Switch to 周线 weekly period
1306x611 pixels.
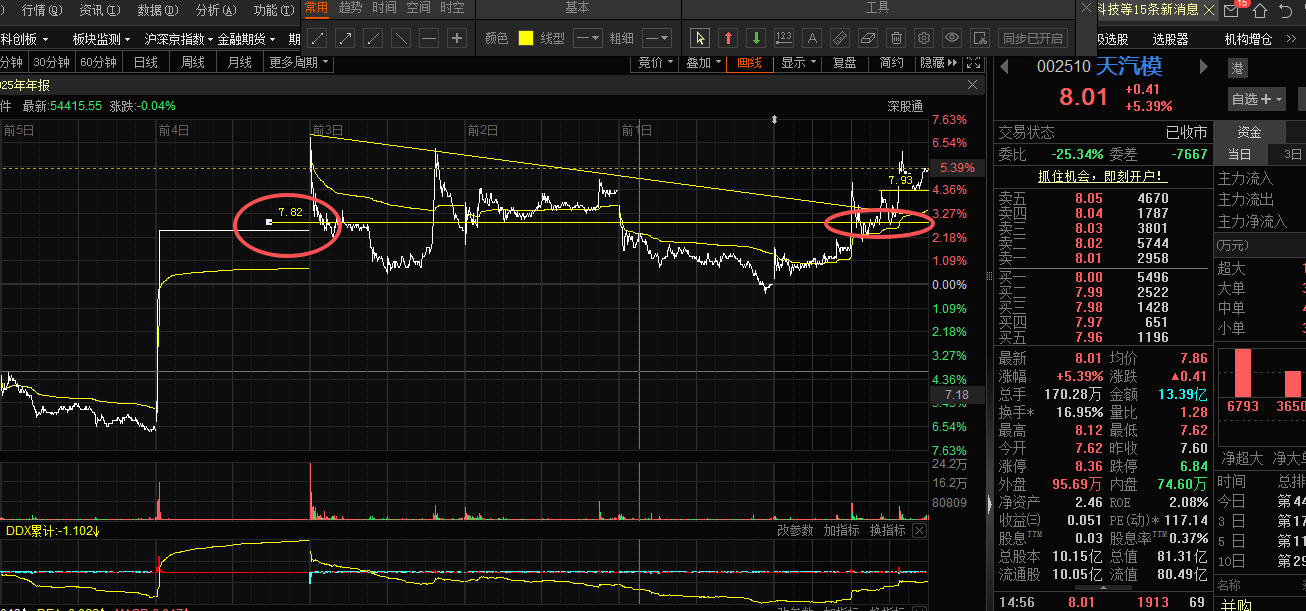click(193, 62)
